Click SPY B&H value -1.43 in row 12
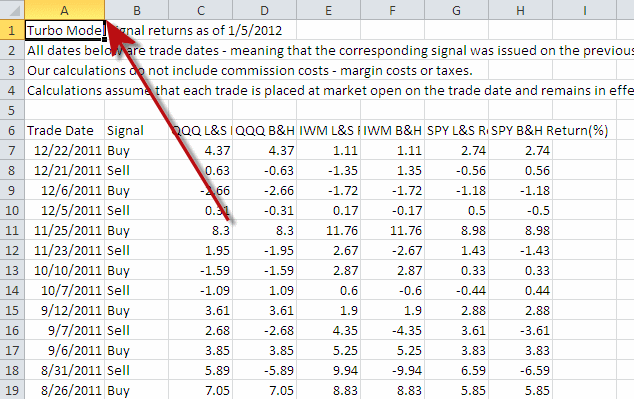 click(520, 250)
